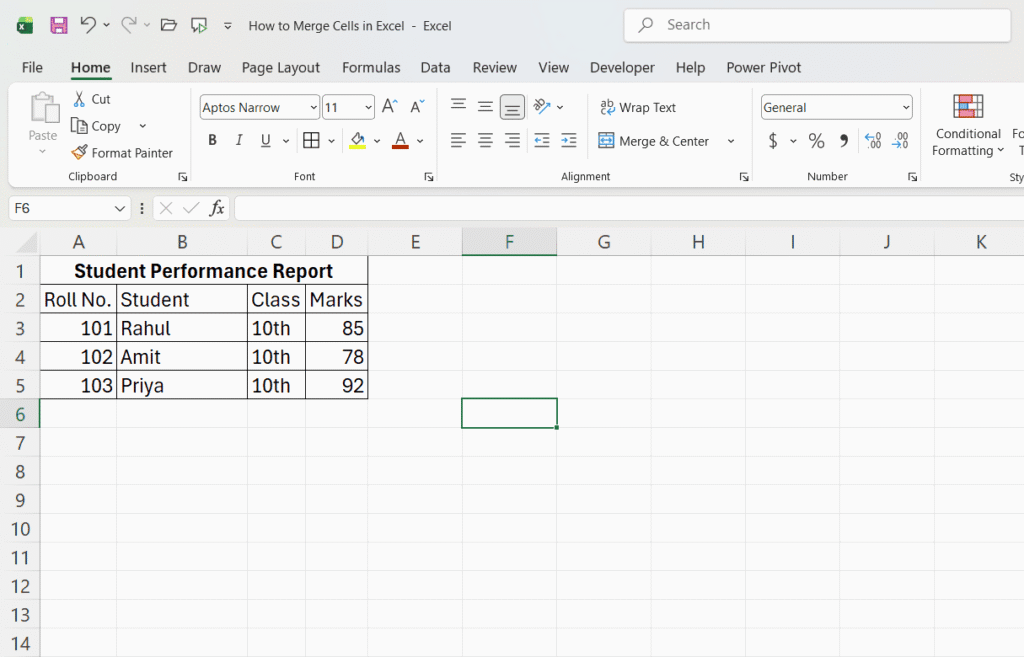Click the formula bar Cancel X button
Screen dimensions: 1024x657
166,208
